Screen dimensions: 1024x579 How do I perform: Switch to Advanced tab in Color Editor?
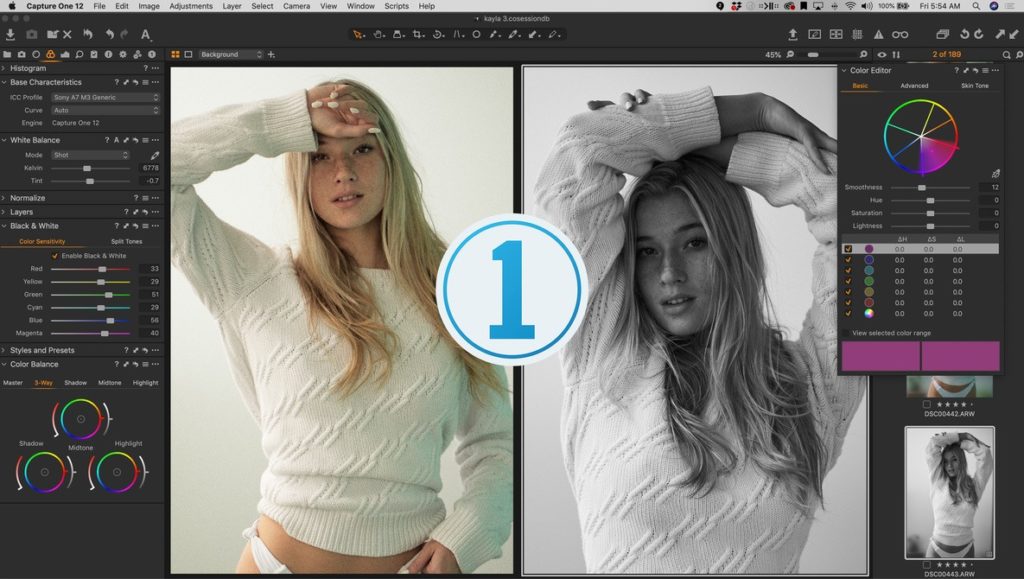click(x=914, y=86)
